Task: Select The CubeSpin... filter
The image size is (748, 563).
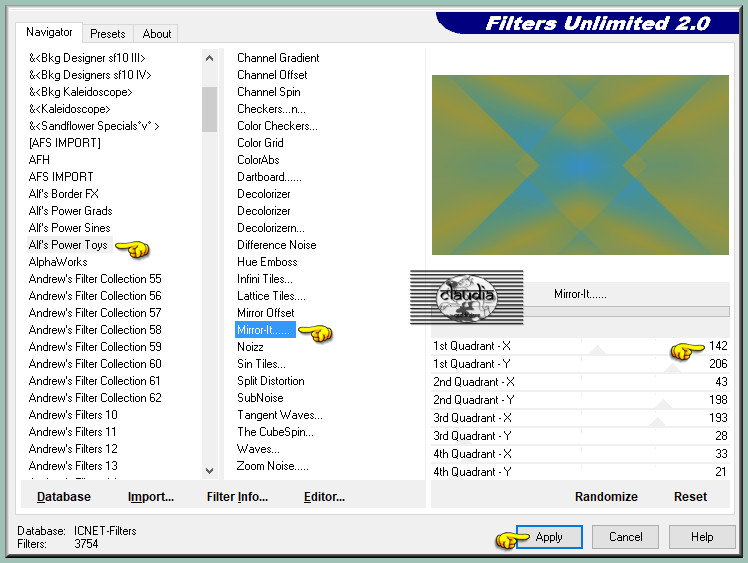Action: pos(276,432)
